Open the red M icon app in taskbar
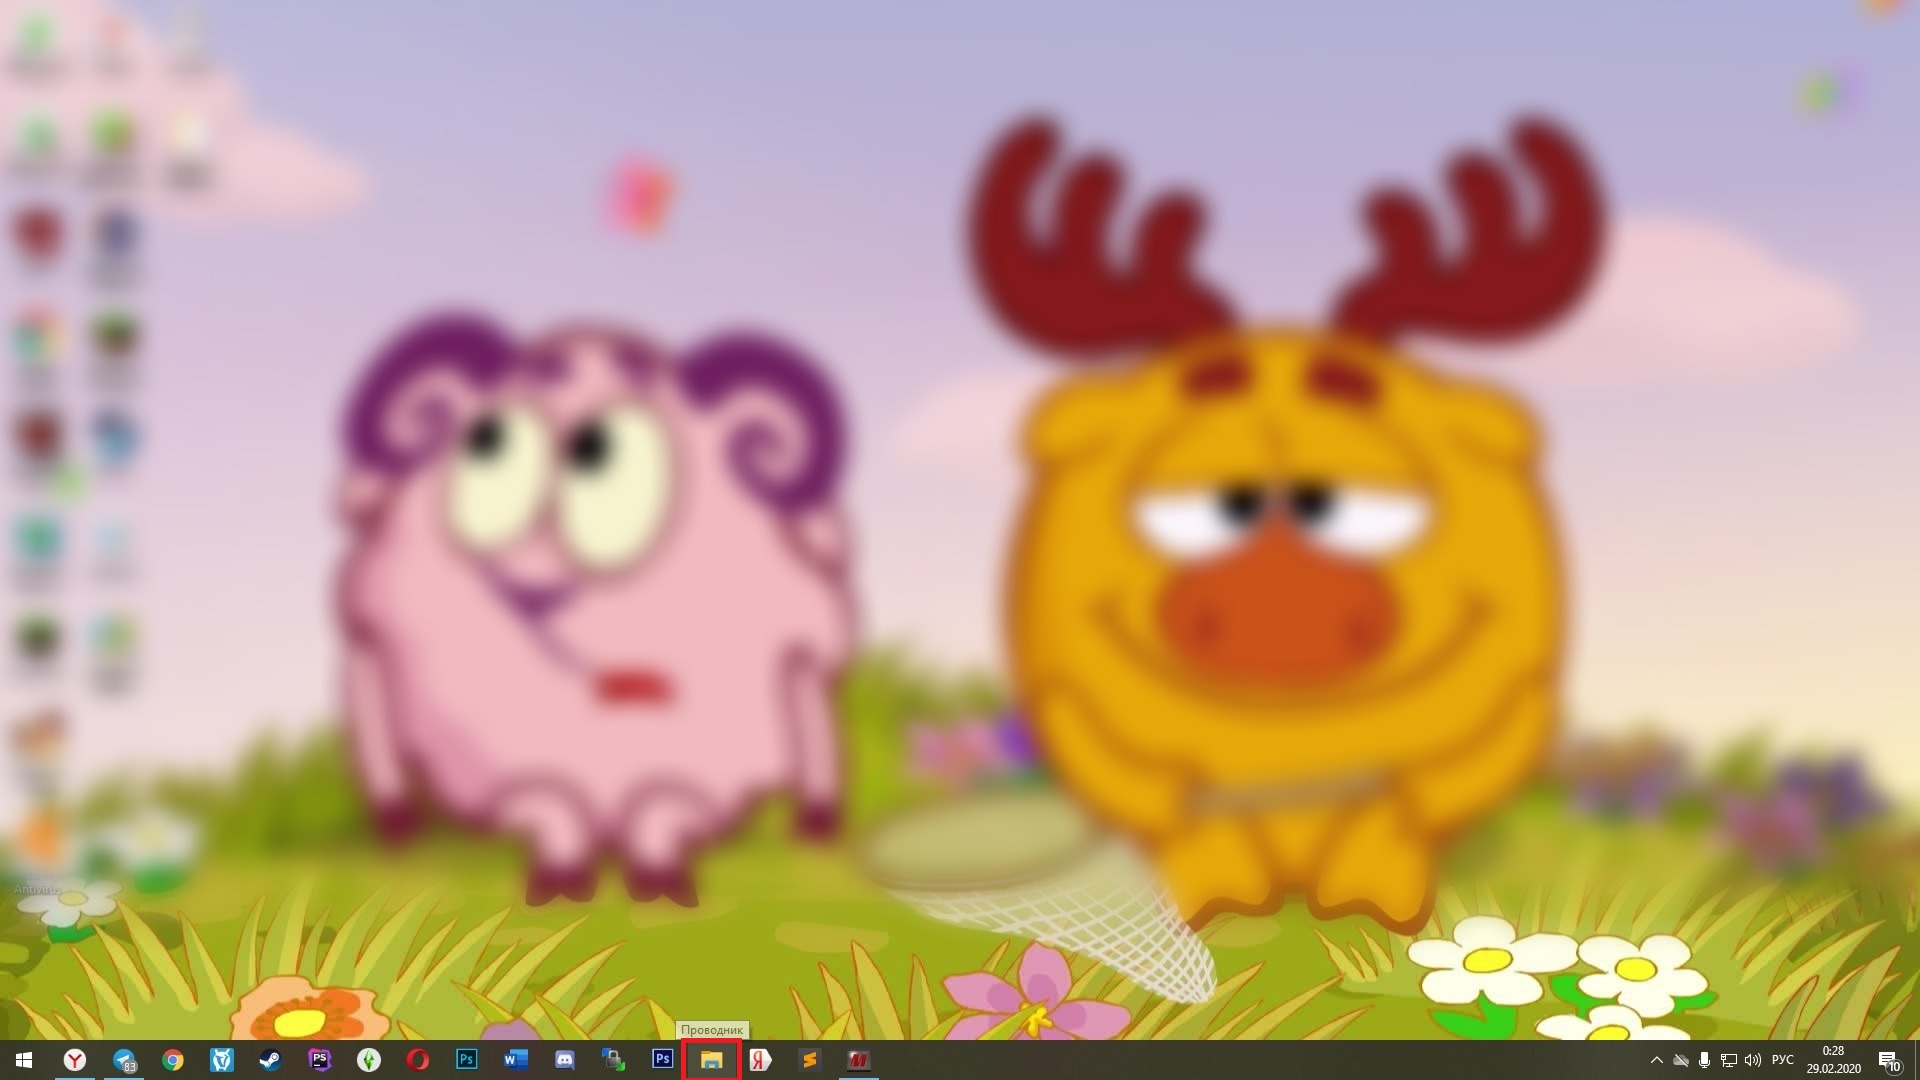This screenshot has width=1920, height=1080. [858, 1060]
